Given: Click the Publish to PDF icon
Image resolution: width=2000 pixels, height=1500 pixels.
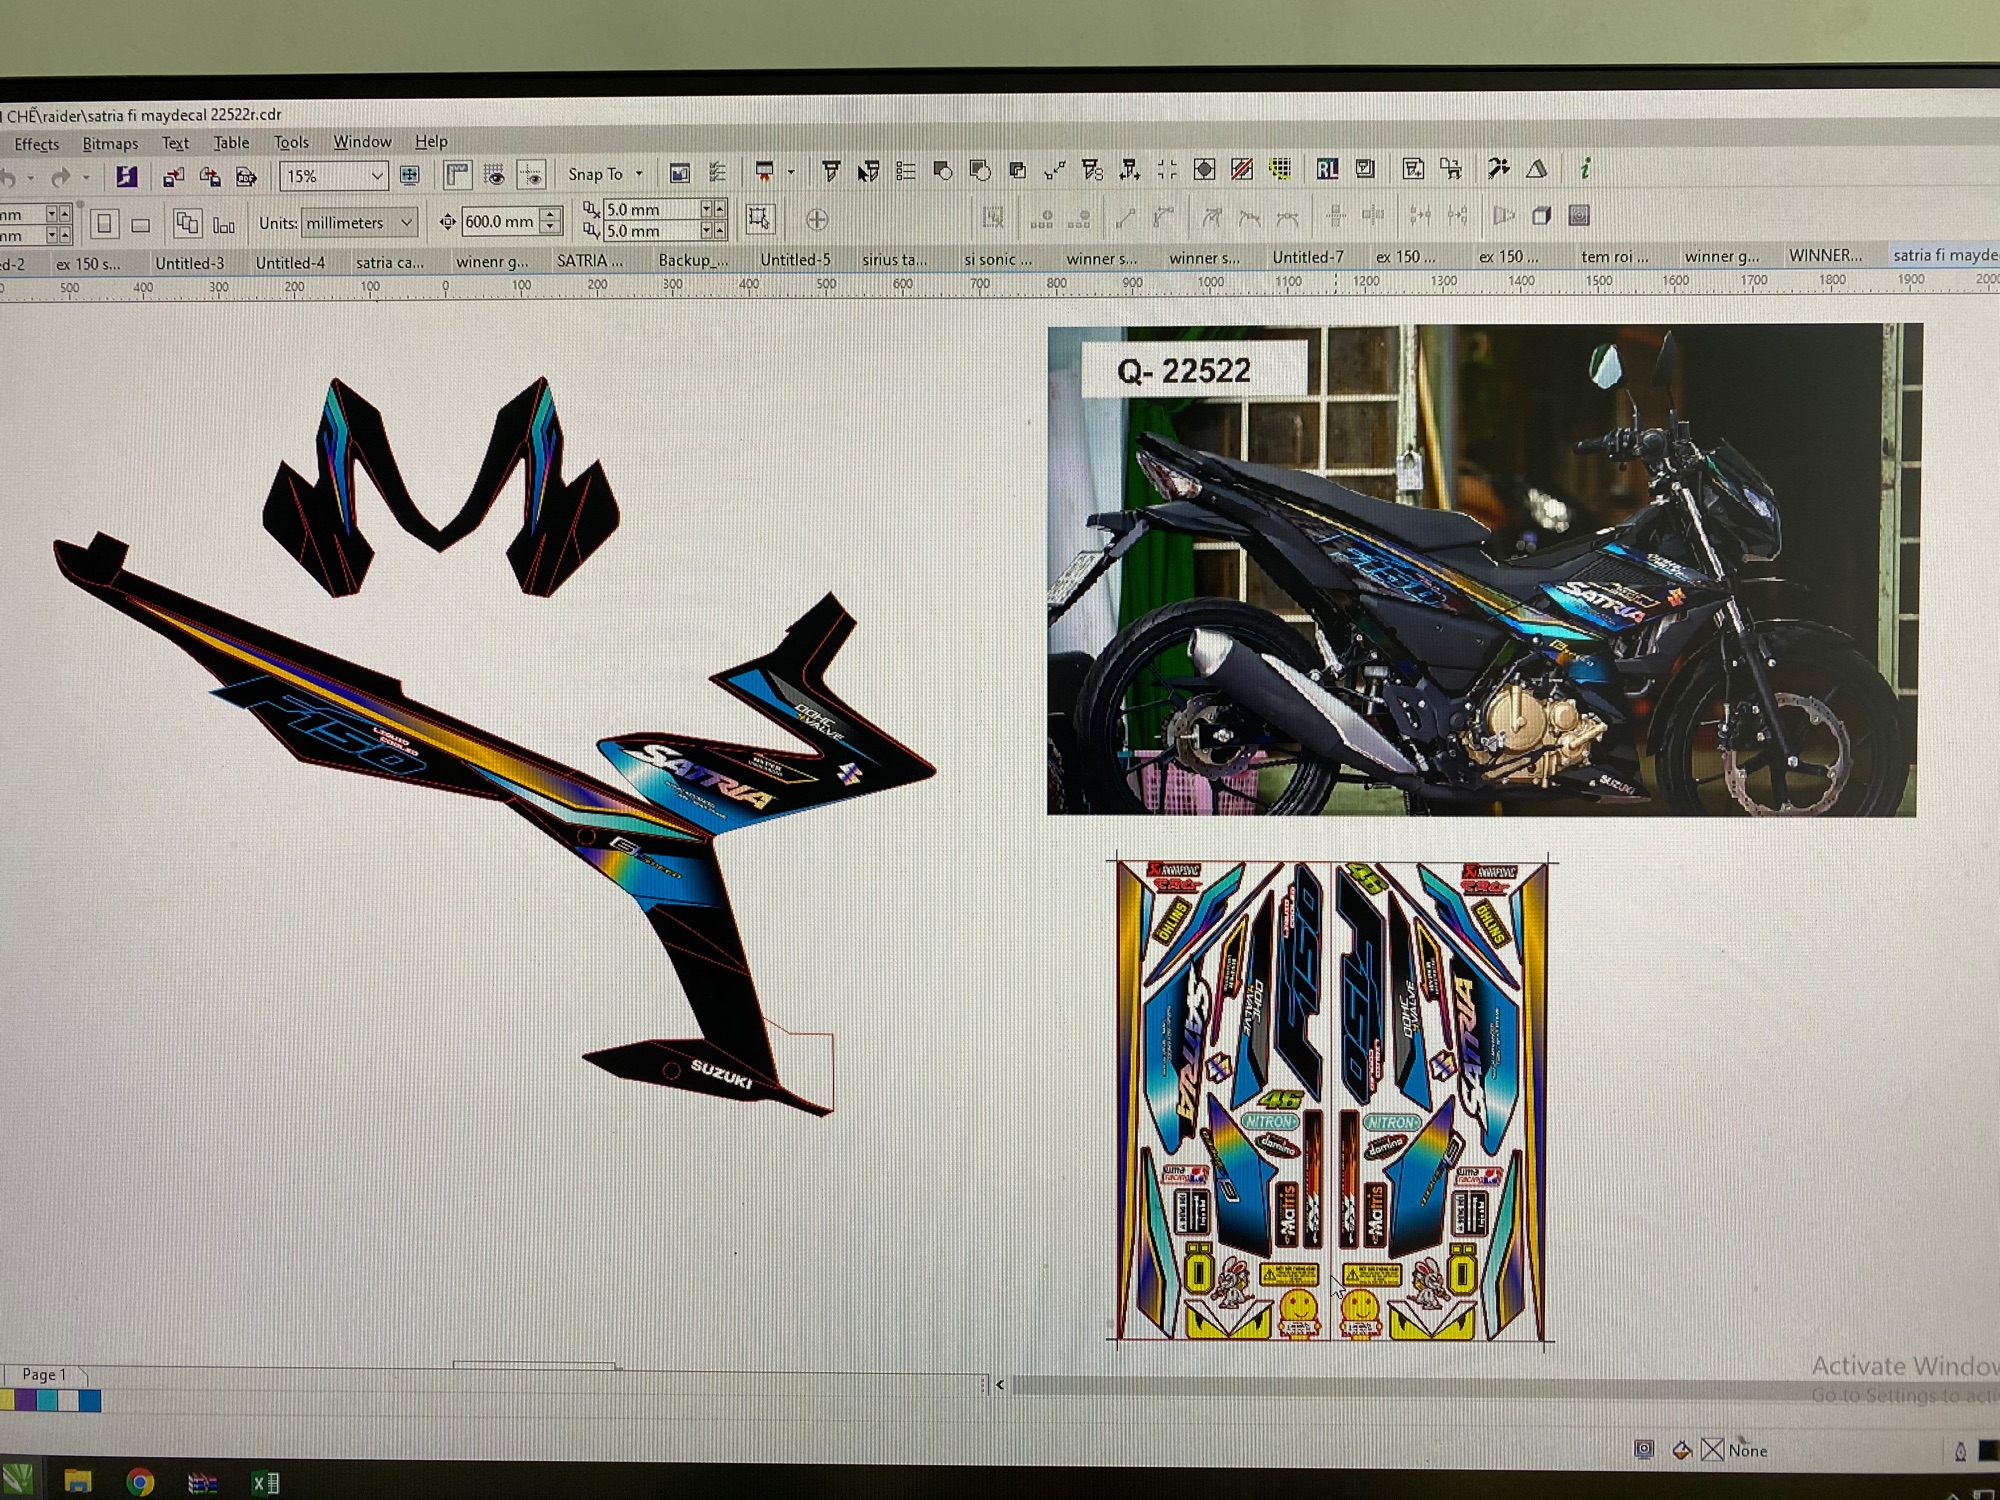Looking at the screenshot, I should pyautogui.click(x=246, y=177).
